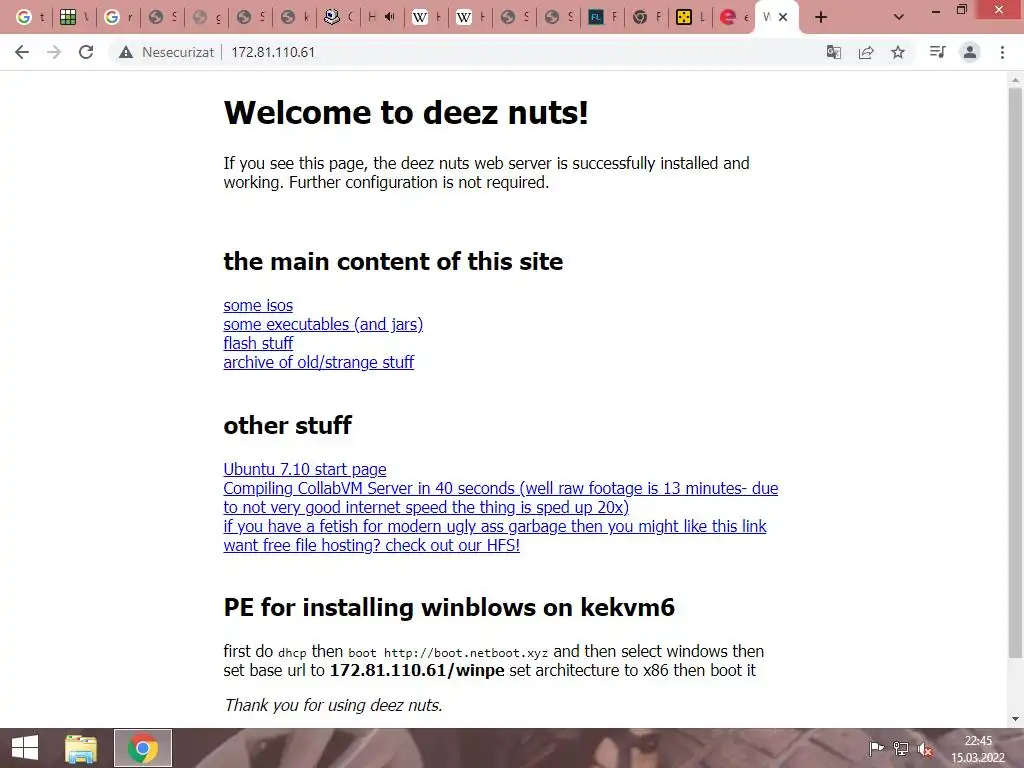This screenshot has width=1024, height=768.
Task: Open the tab search chevron dropdown
Action: click(899, 17)
